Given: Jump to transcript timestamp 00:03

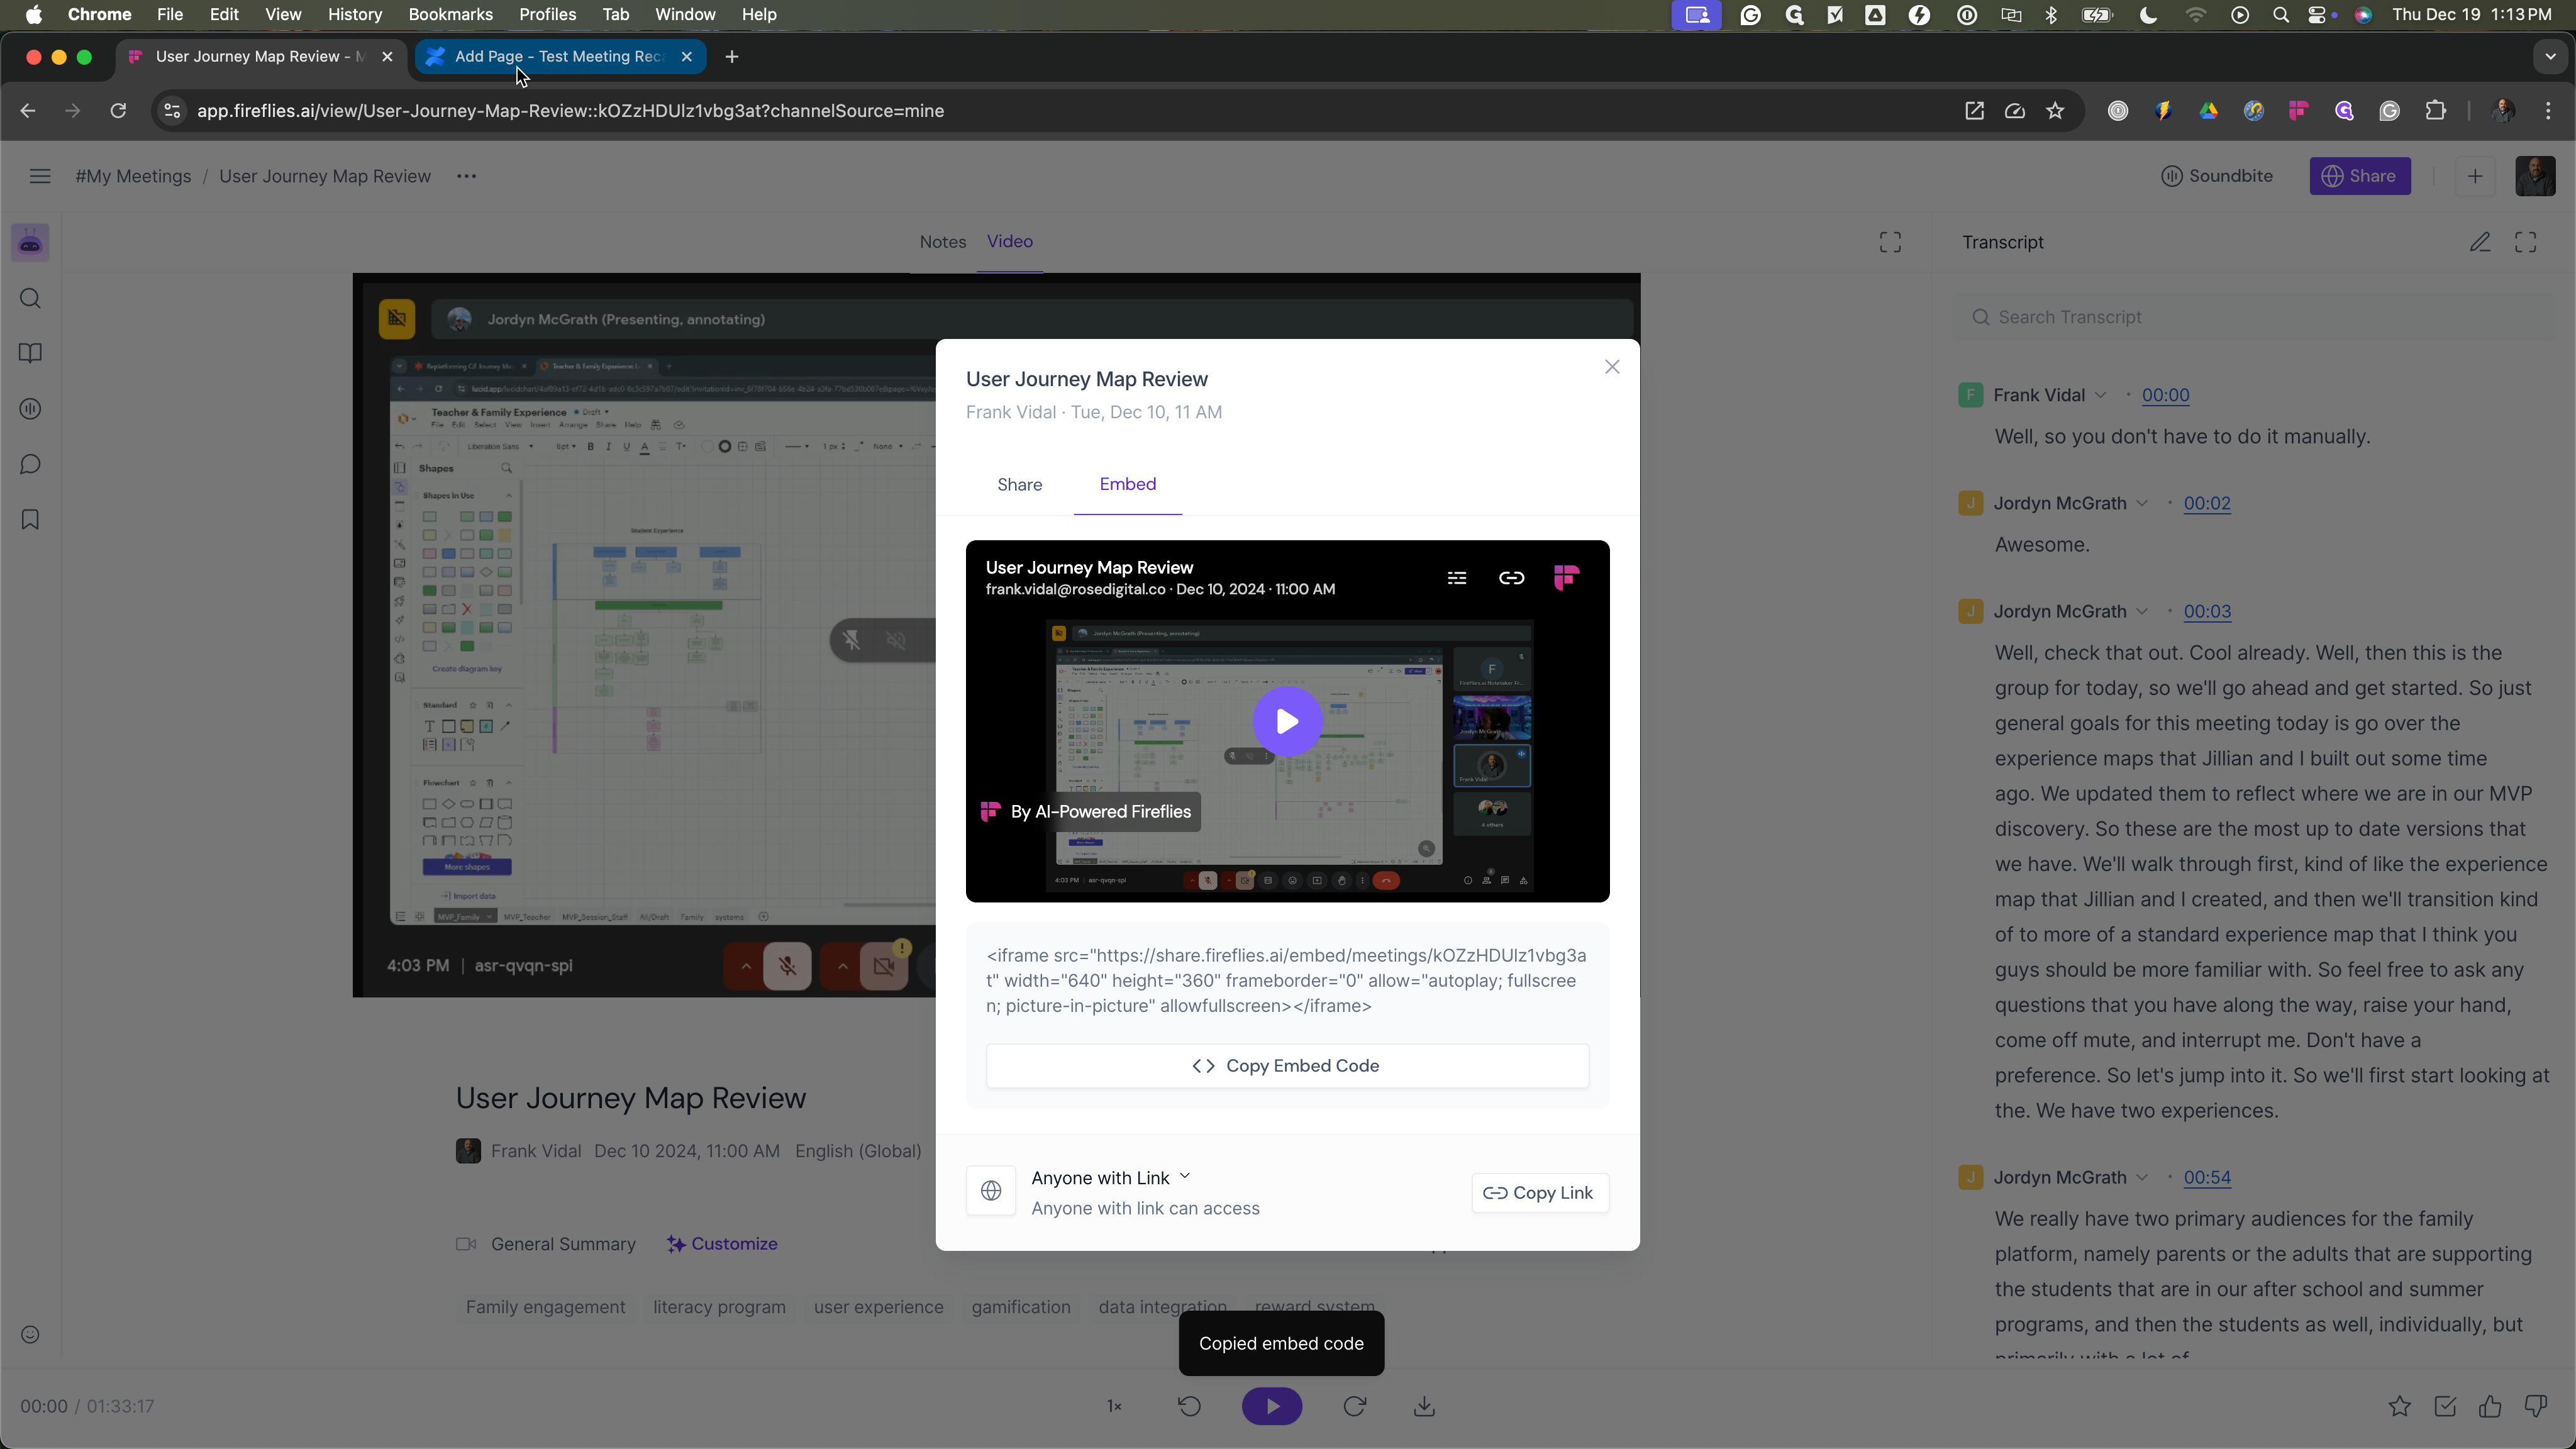Looking at the screenshot, I should pyautogui.click(x=2206, y=611).
